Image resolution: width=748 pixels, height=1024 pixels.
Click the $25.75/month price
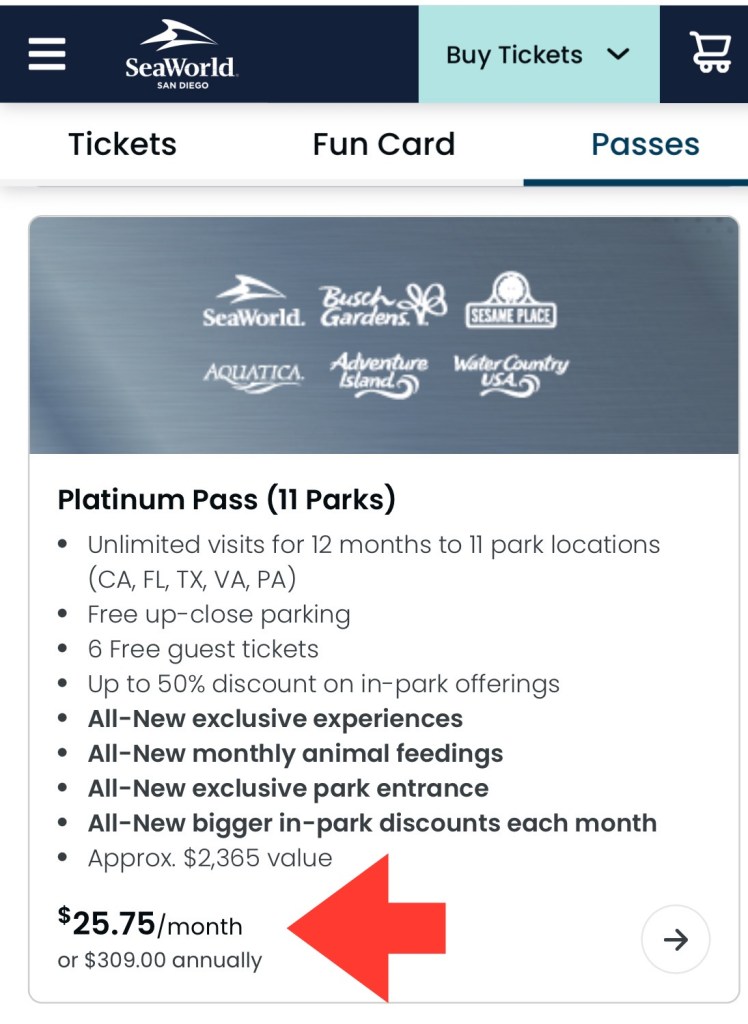pos(150,923)
